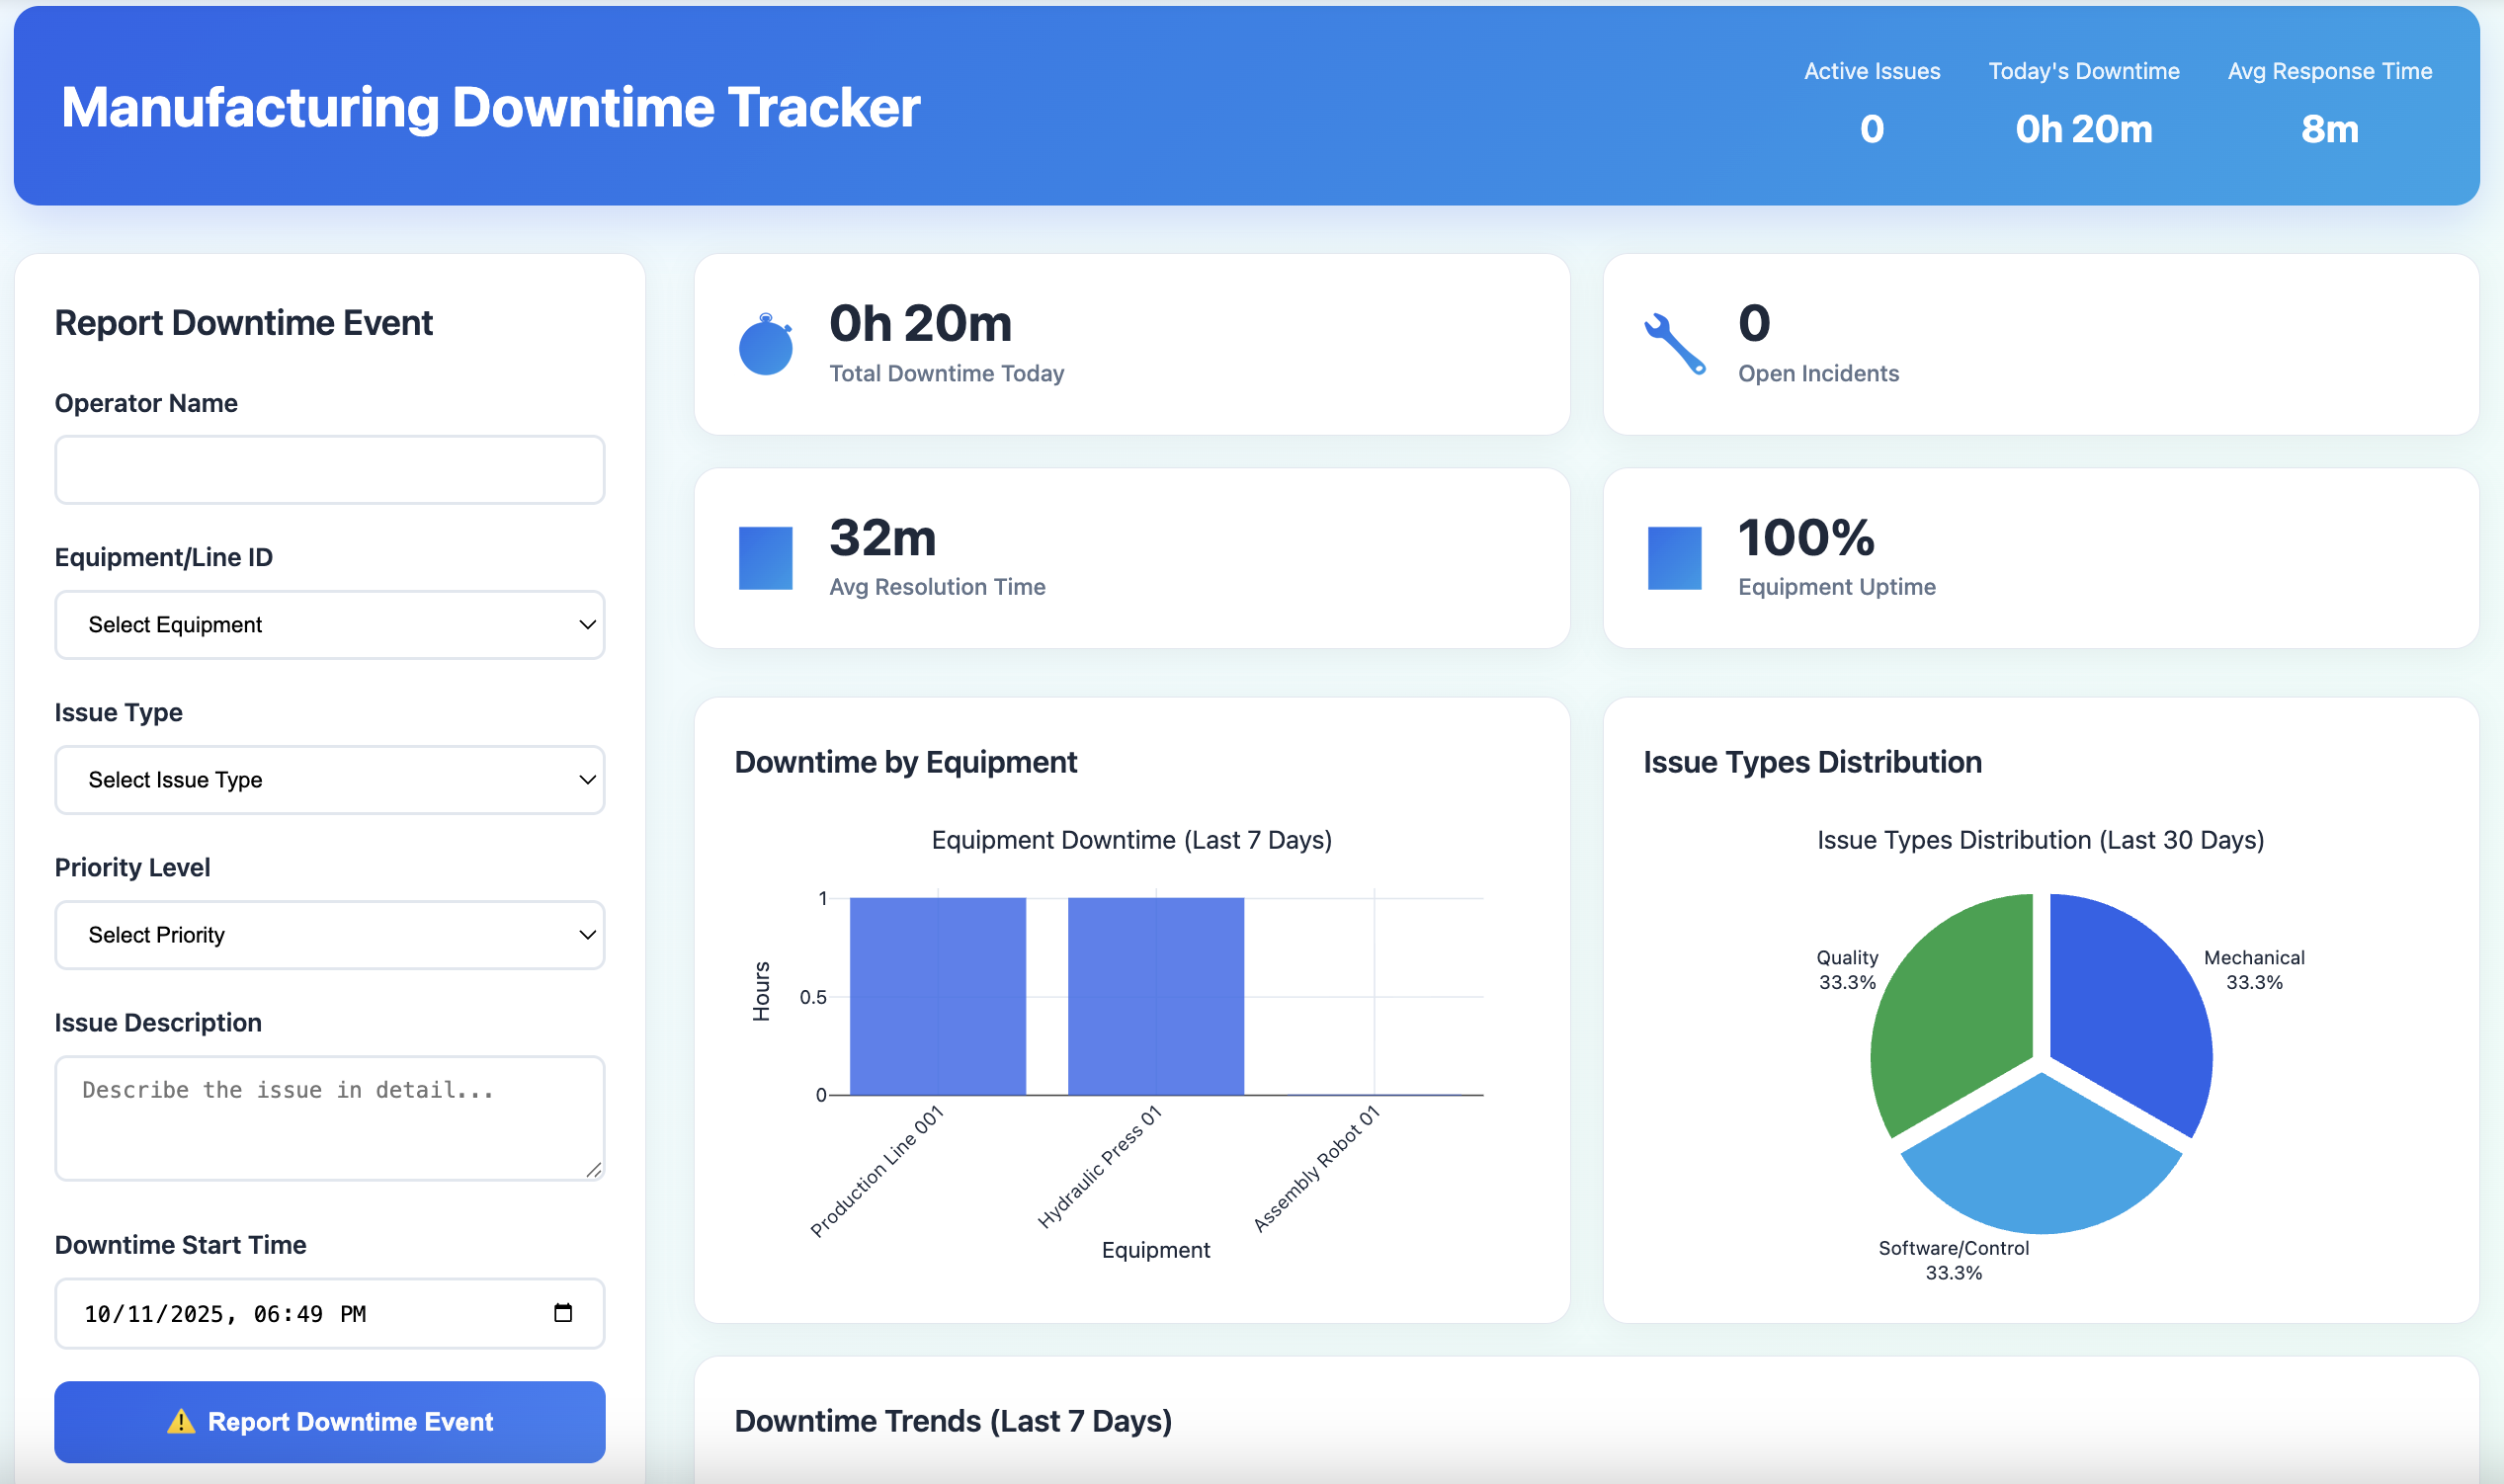The width and height of the screenshot is (2504, 1484).
Task: Click the Issue Description text area
Action: point(329,1117)
